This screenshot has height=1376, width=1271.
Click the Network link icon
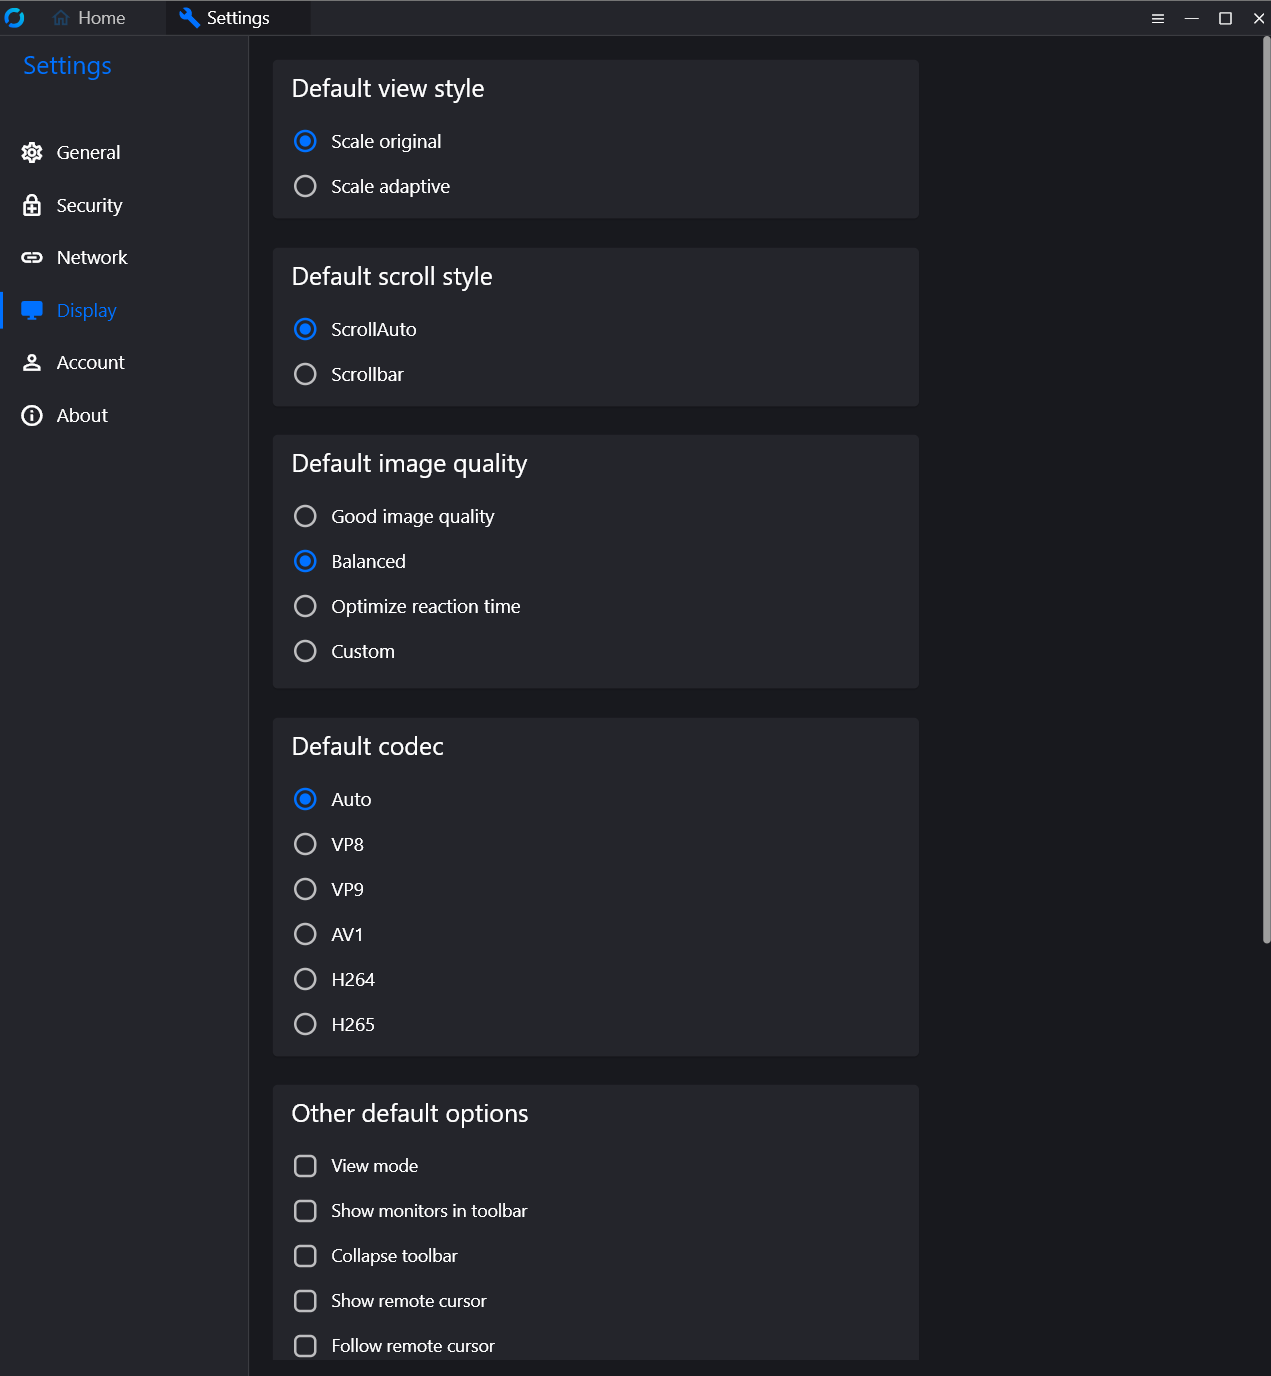[32, 258]
